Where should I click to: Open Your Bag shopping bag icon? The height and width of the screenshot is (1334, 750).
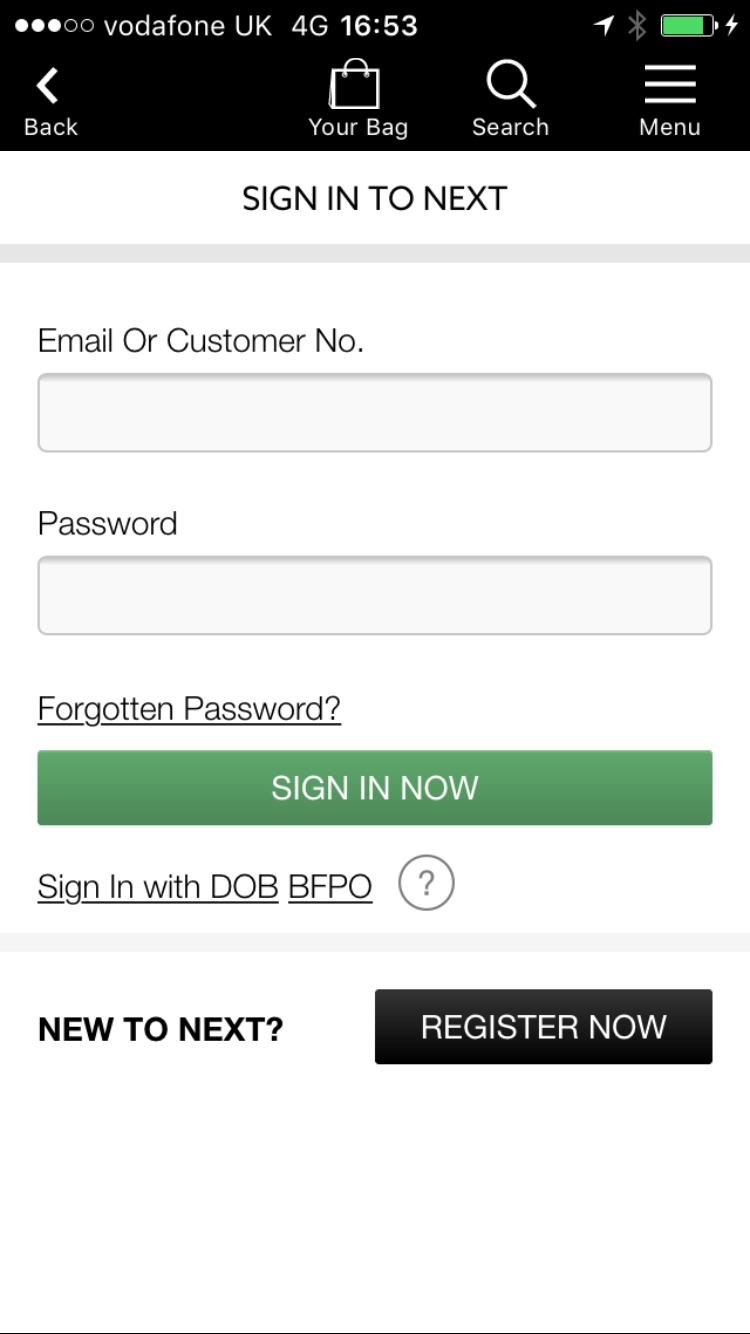pyautogui.click(x=356, y=85)
